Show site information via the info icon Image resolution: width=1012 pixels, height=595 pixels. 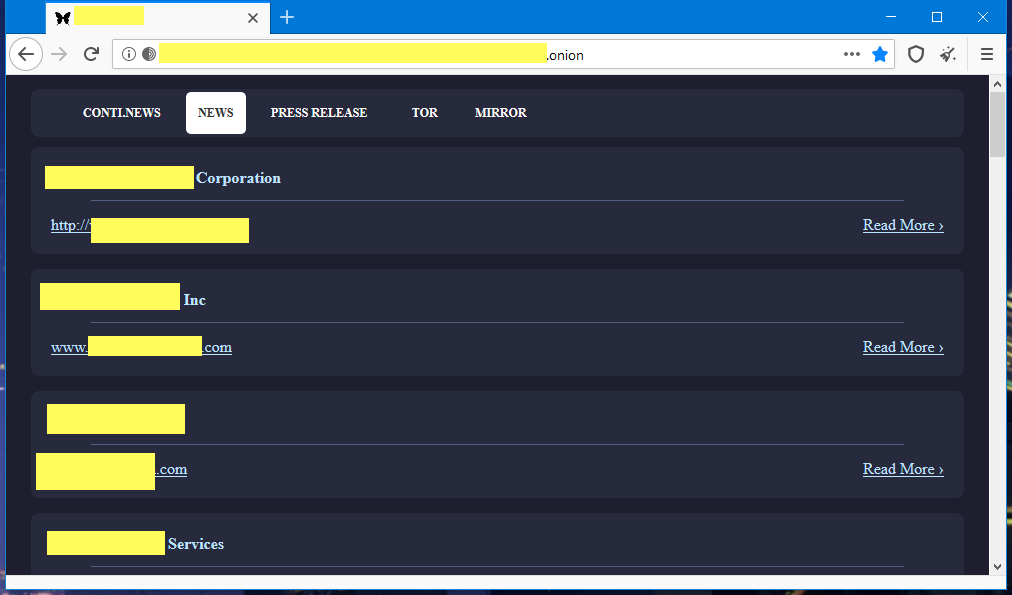(x=129, y=55)
